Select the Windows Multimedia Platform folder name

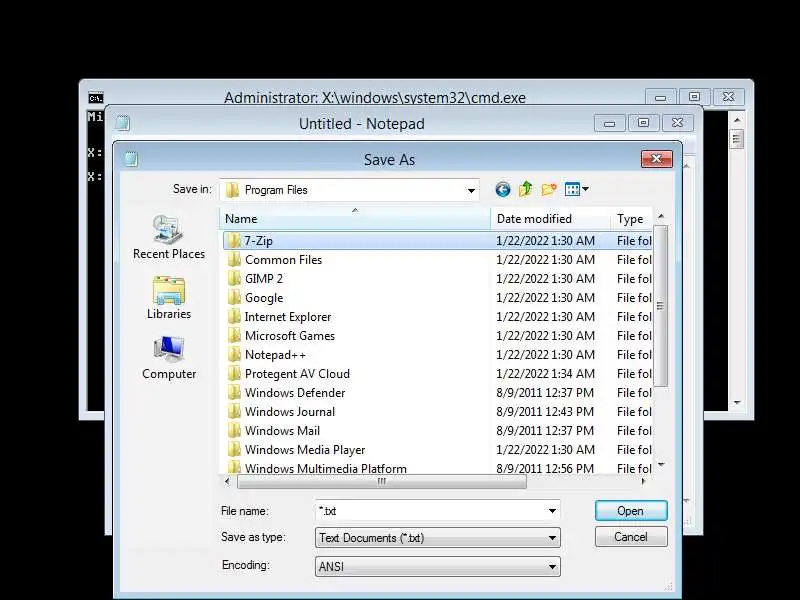326,468
